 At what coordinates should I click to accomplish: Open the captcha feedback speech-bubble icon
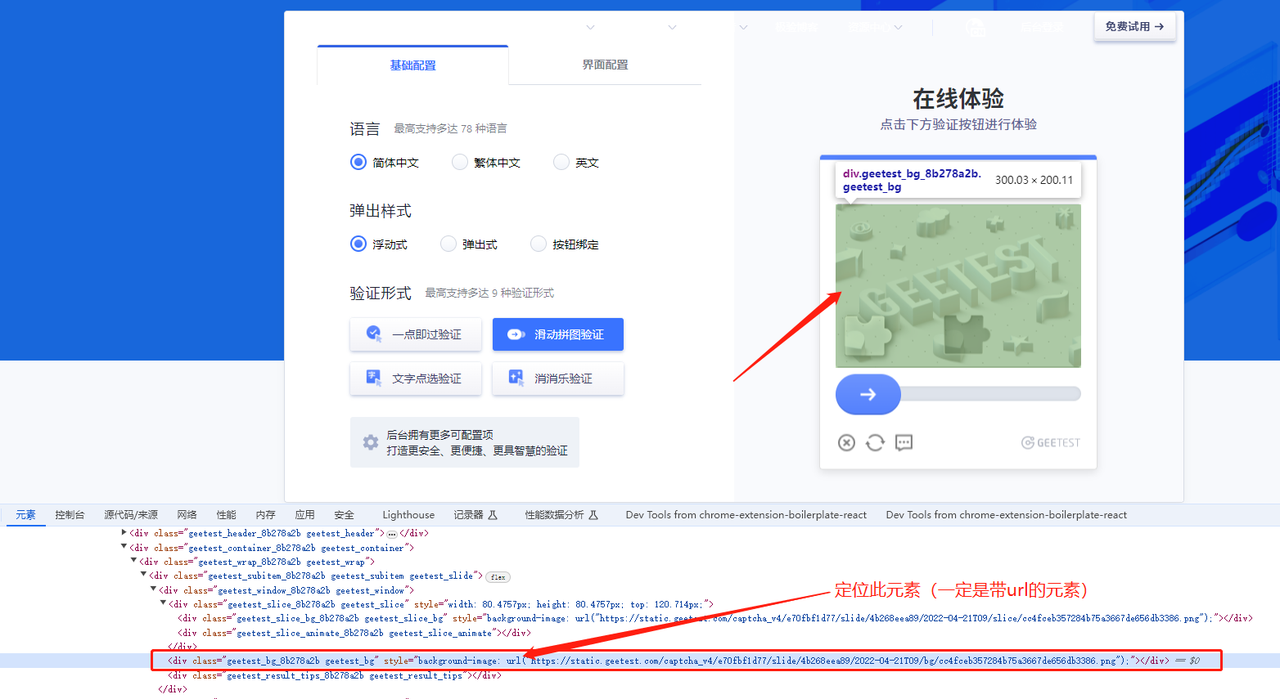[x=904, y=442]
